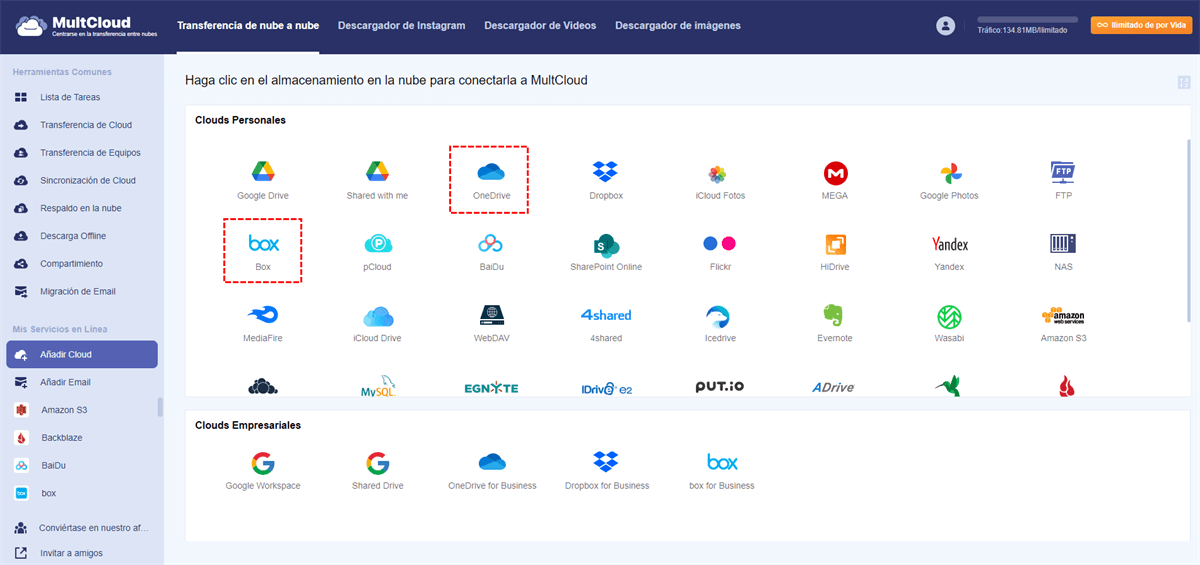
Task: Choose the MySQL connection icon
Action: click(x=377, y=387)
